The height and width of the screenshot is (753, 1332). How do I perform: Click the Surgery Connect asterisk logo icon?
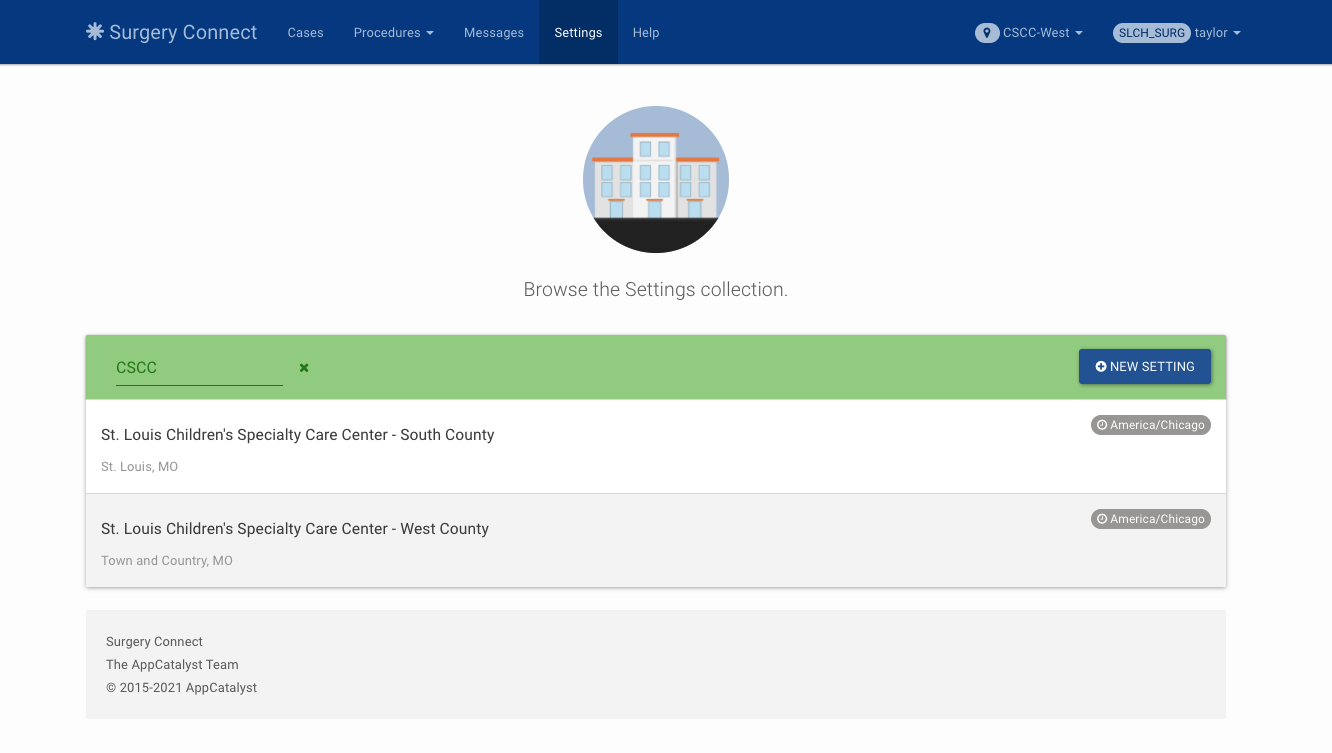[95, 31]
